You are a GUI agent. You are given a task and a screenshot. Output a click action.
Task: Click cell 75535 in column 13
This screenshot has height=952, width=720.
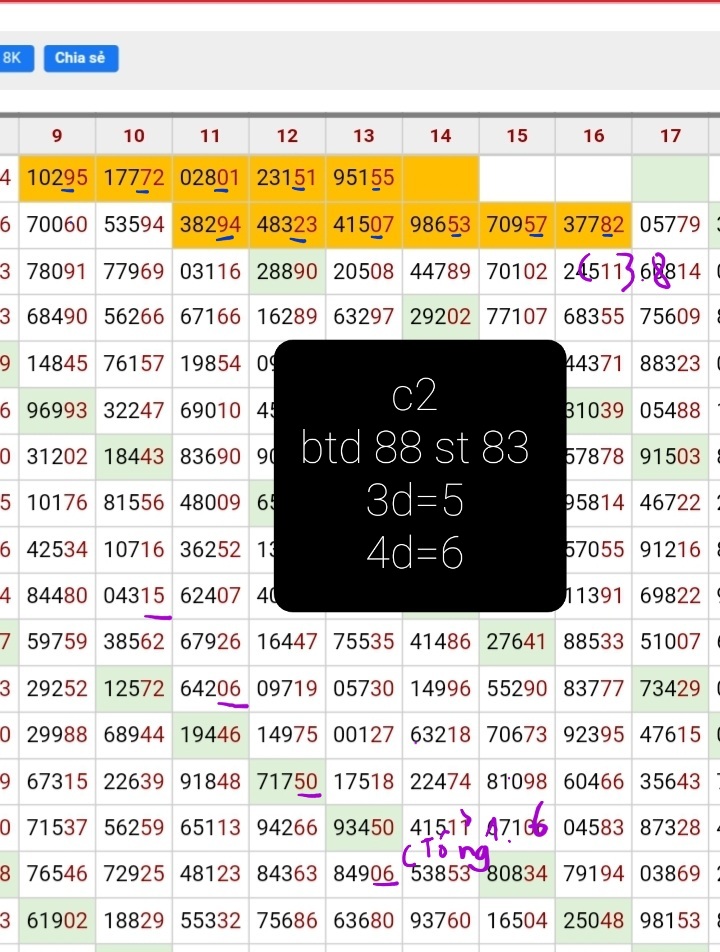(364, 642)
